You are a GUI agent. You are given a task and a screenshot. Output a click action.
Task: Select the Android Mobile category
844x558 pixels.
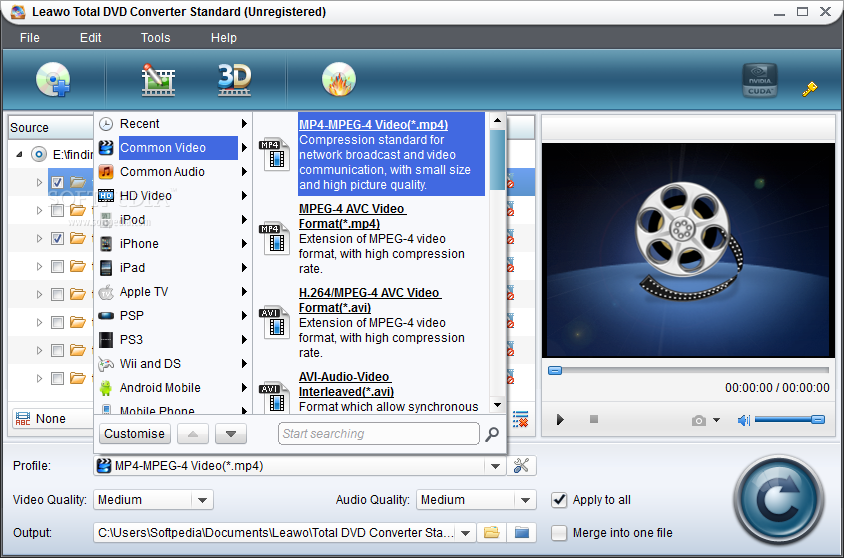tap(173, 387)
